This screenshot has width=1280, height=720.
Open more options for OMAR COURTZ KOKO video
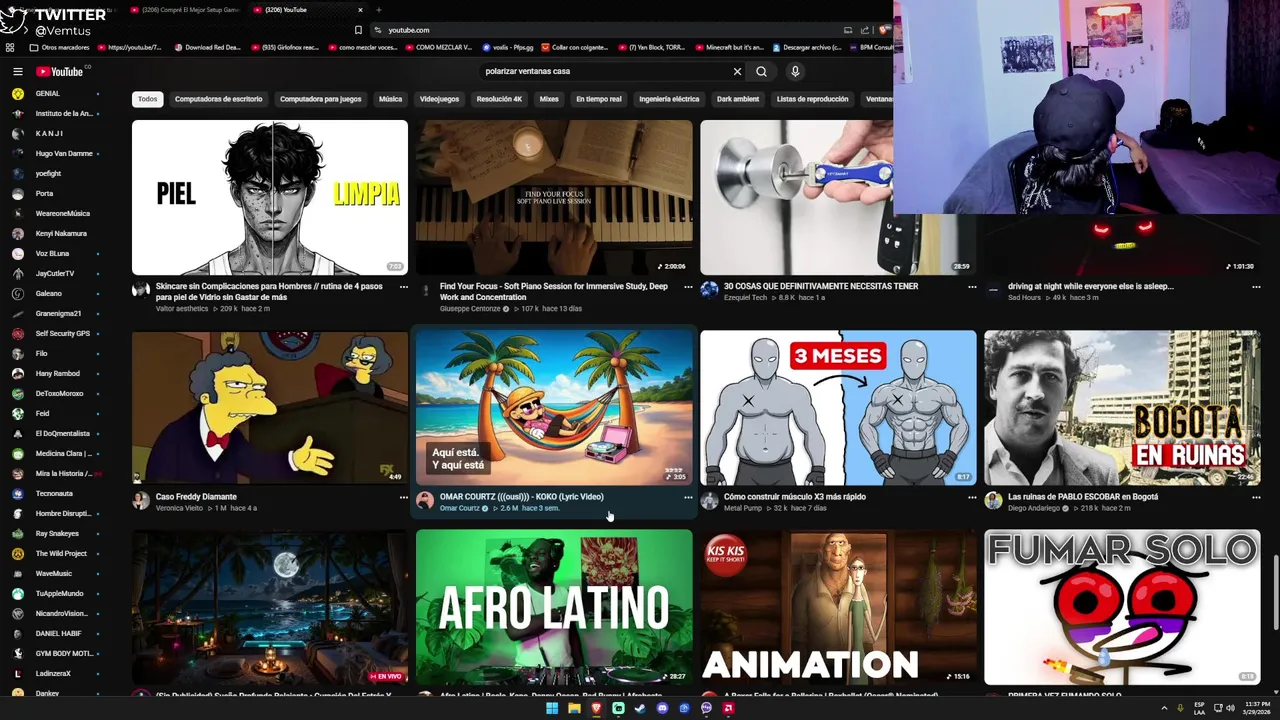click(x=688, y=497)
